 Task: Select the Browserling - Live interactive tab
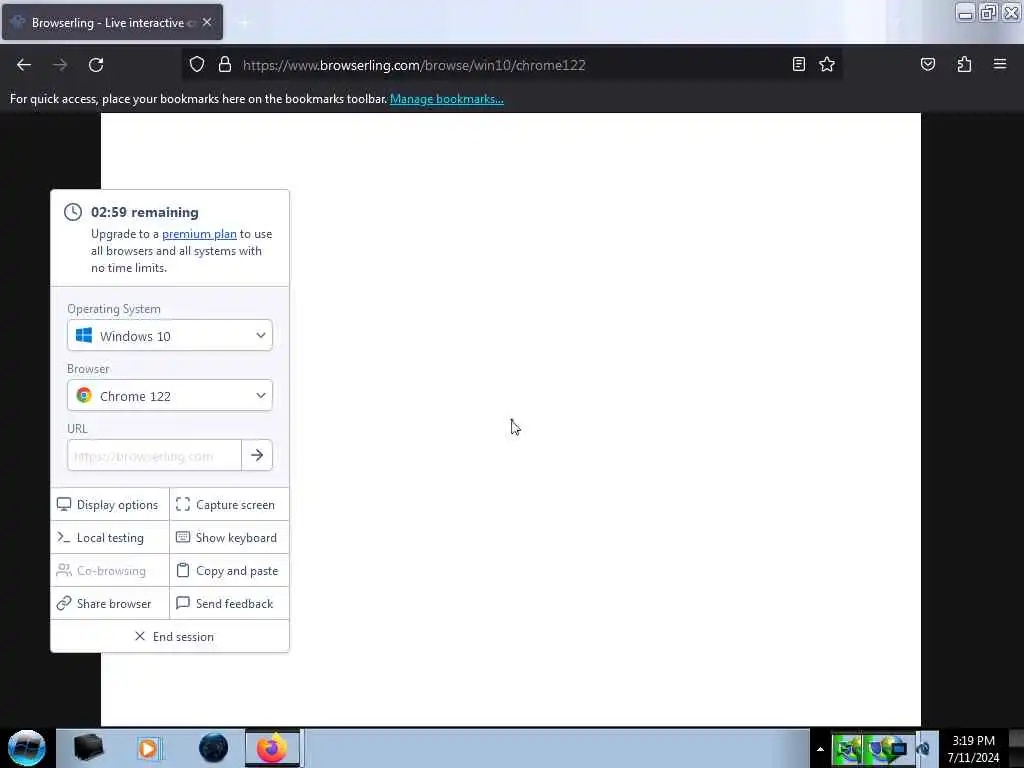click(112, 22)
